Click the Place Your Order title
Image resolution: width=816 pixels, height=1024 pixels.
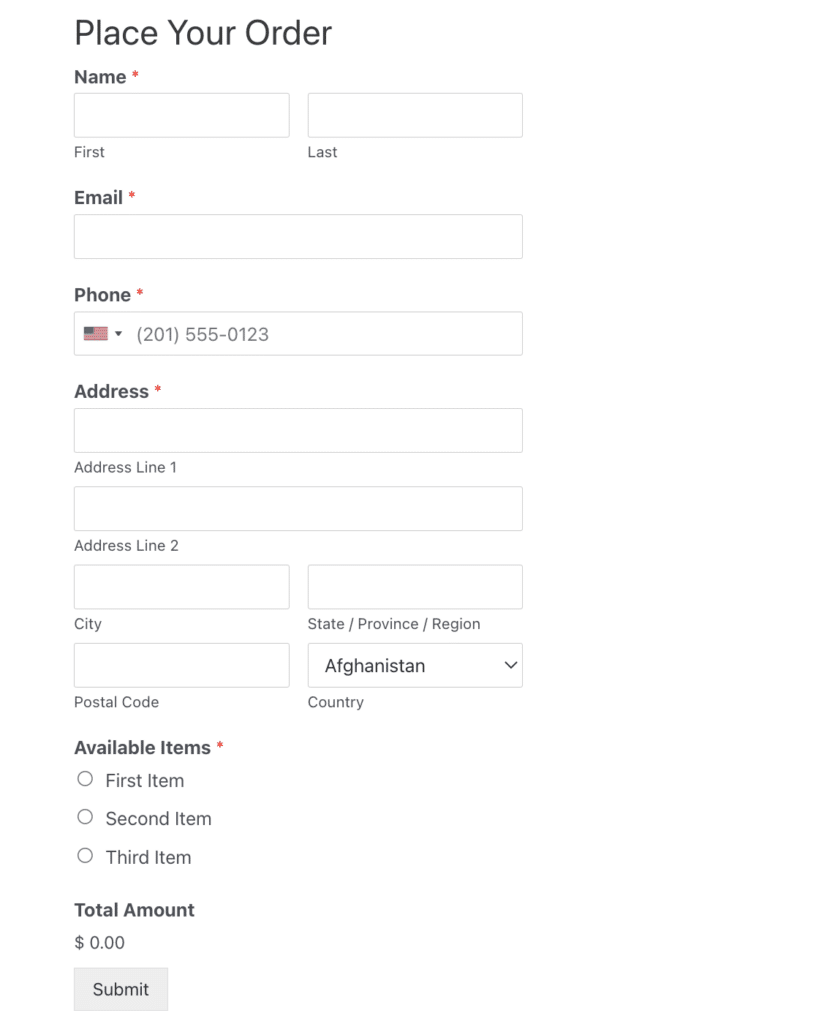pos(202,33)
